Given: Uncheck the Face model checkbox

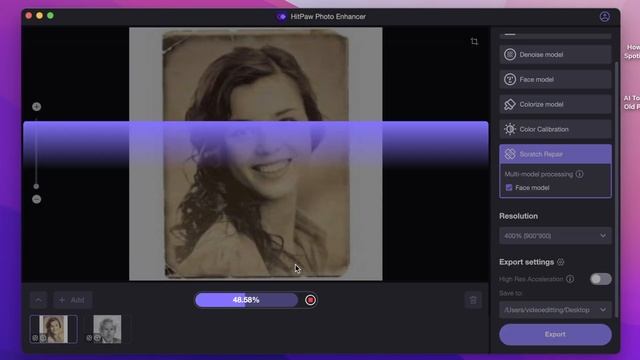Looking at the screenshot, I should pyautogui.click(x=509, y=187).
